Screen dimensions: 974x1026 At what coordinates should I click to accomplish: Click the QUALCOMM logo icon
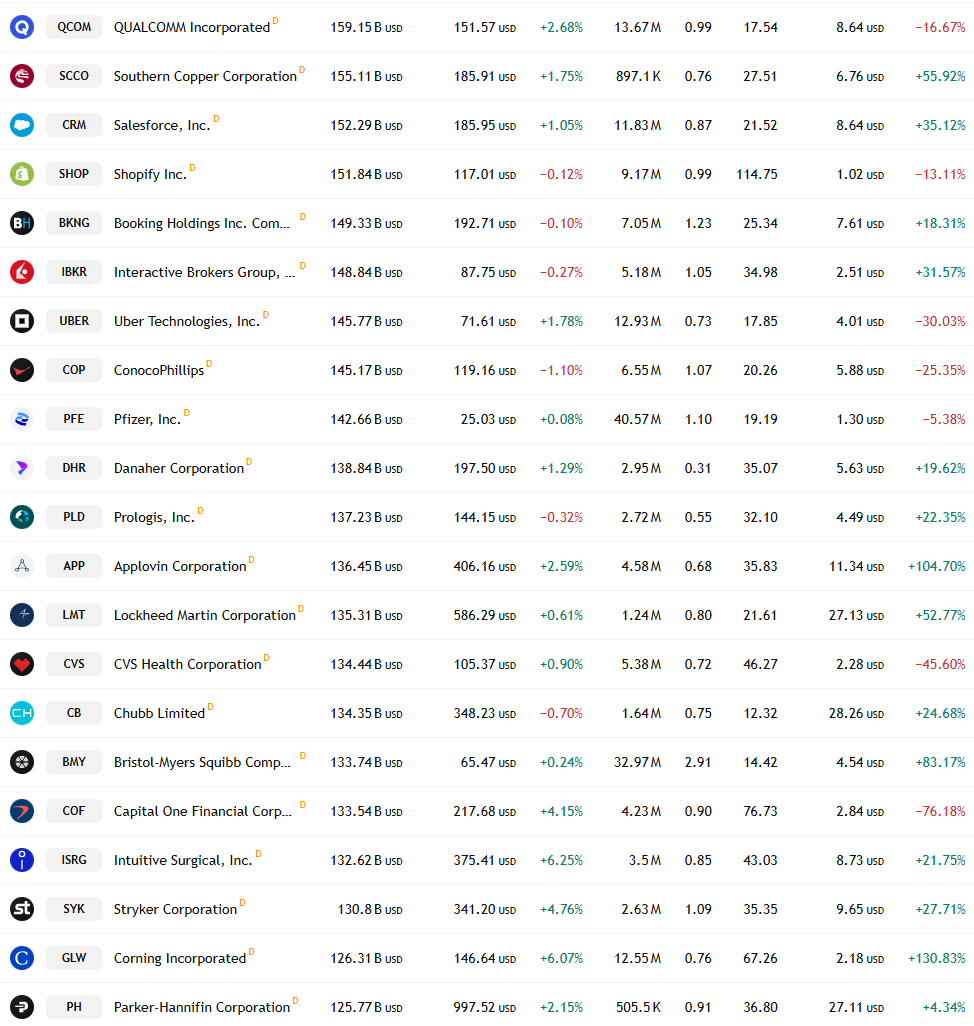(22, 27)
